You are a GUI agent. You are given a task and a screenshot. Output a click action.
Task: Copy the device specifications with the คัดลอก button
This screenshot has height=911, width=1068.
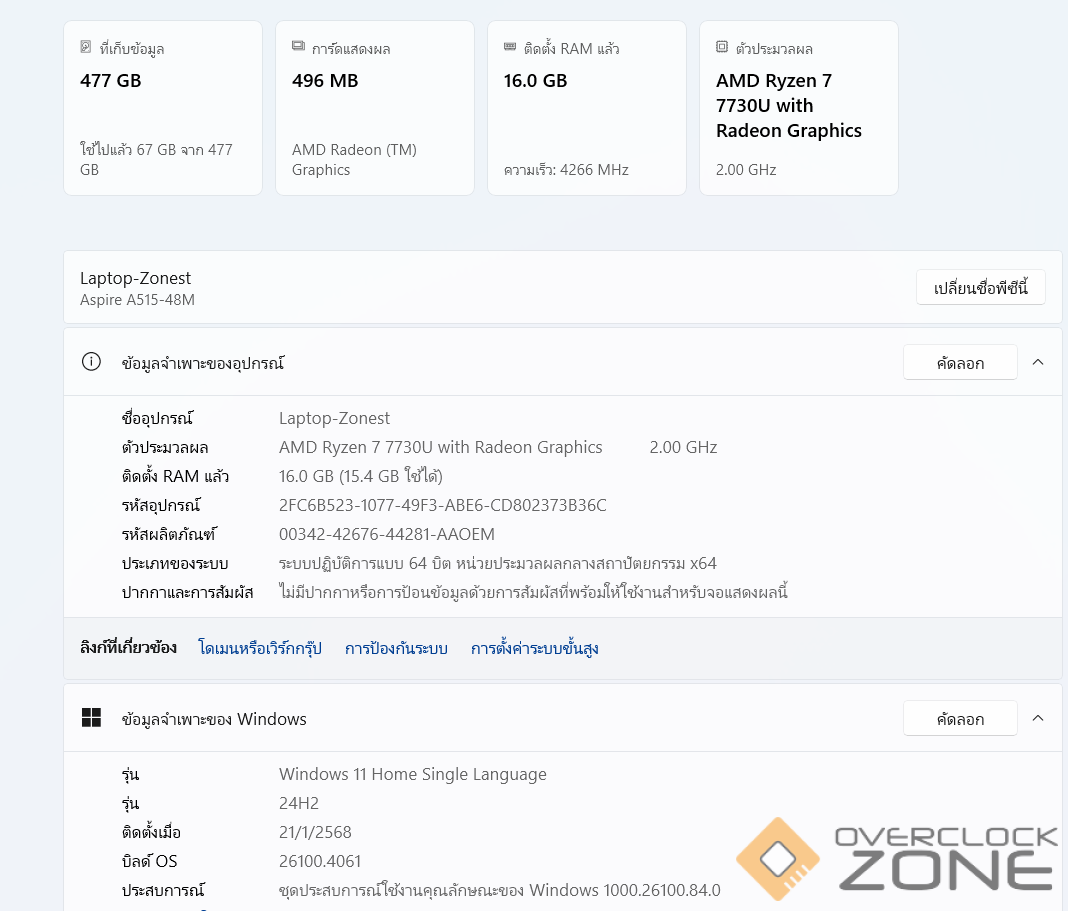[x=960, y=363]
